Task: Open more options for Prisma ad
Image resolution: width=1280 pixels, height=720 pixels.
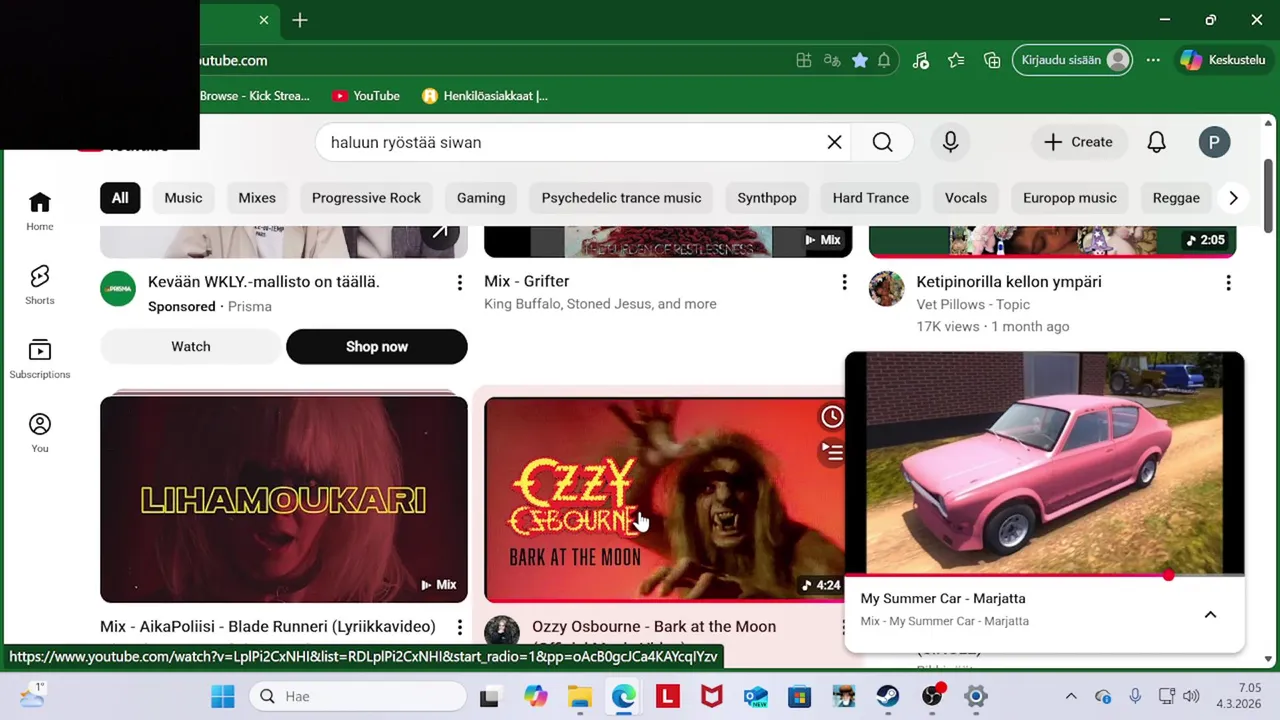Action: pyautogui.click(x=460, y=283)
